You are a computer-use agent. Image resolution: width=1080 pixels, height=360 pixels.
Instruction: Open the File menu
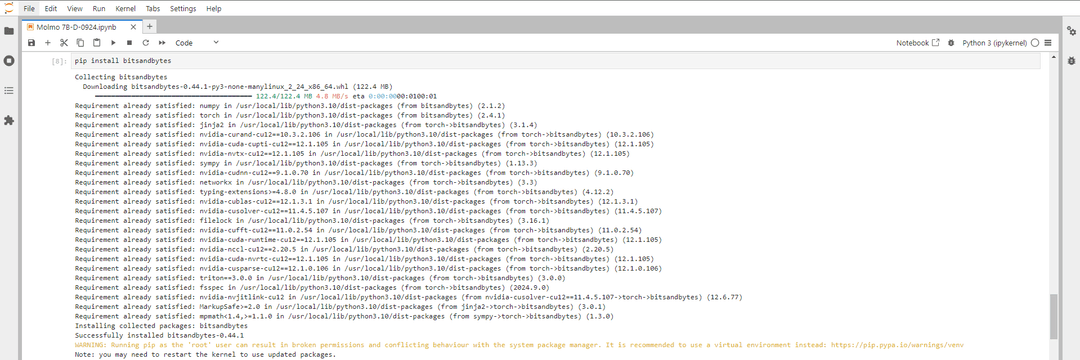29,9
